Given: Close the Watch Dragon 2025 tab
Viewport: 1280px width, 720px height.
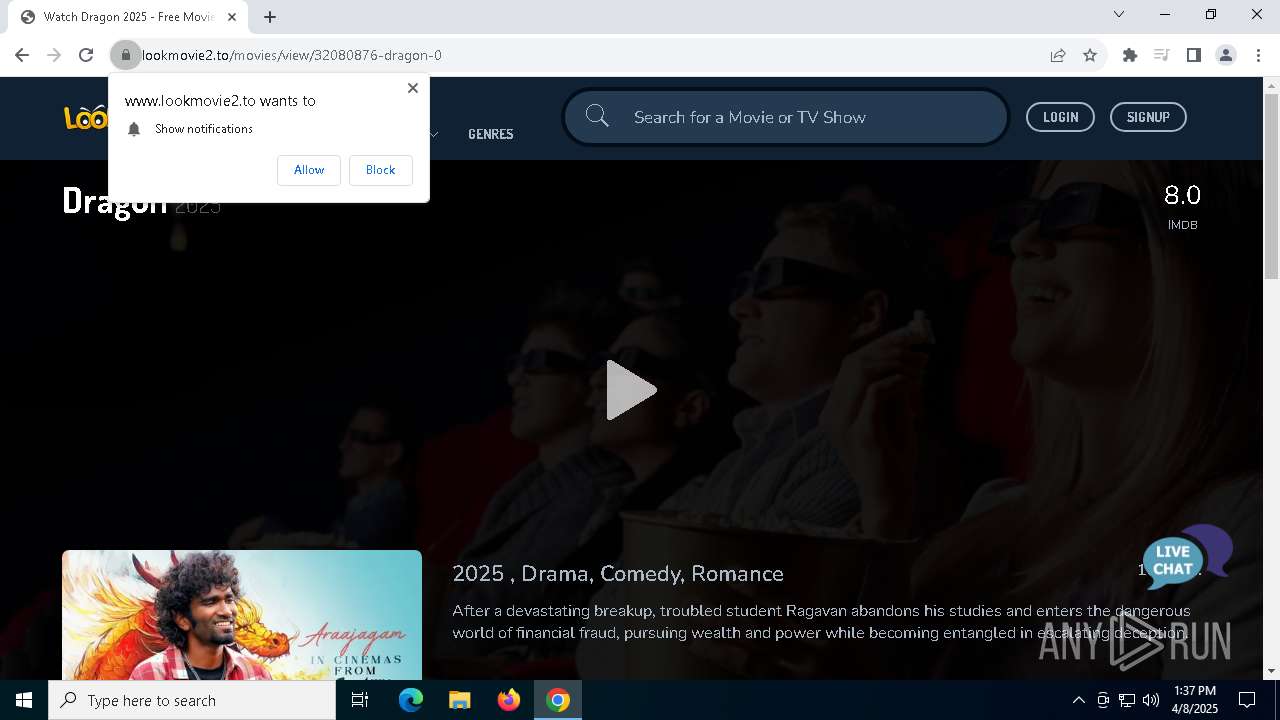Looking at the screenshot, I should pos(232,17).
